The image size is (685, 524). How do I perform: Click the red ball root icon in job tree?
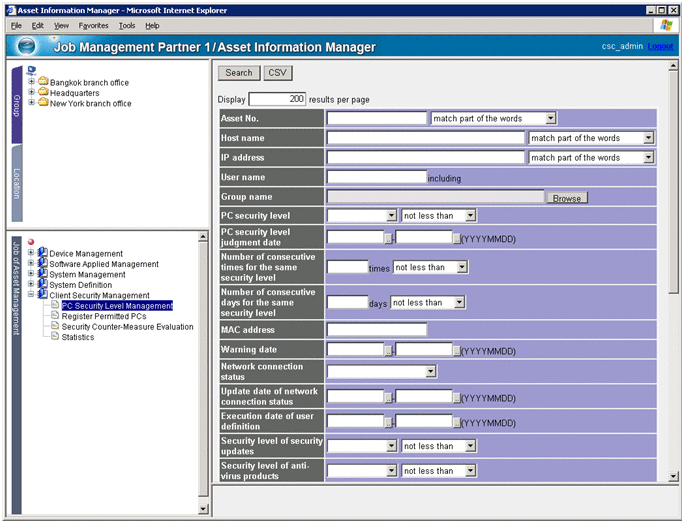point(31,242)
